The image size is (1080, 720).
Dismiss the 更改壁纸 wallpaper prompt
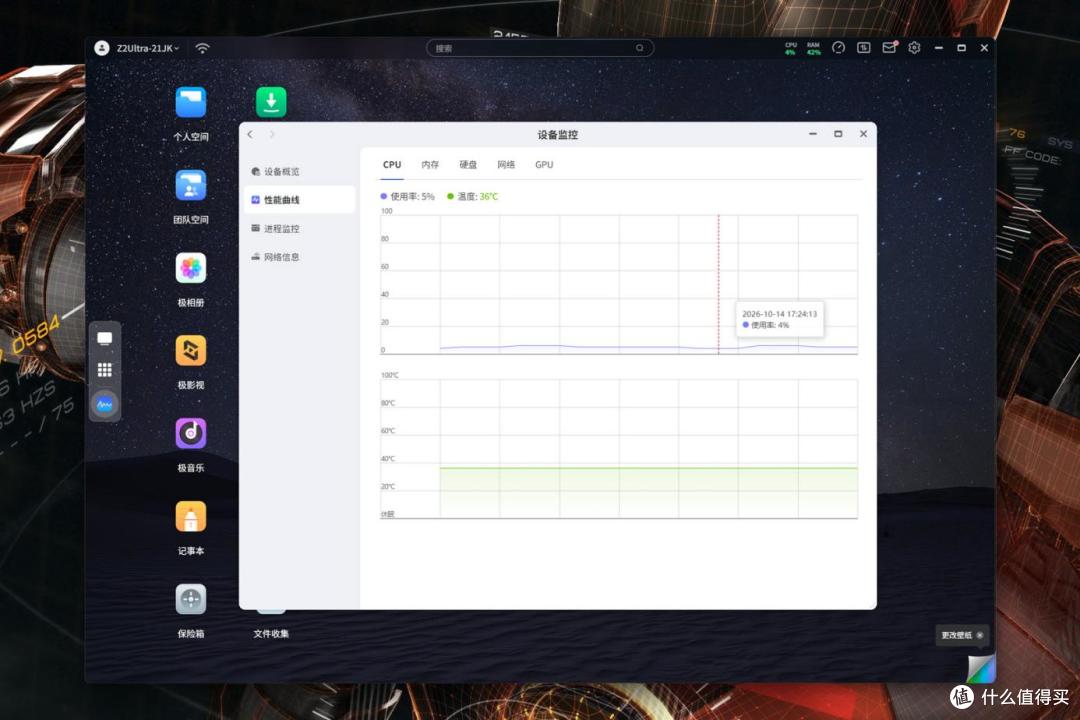coord(980,635)
